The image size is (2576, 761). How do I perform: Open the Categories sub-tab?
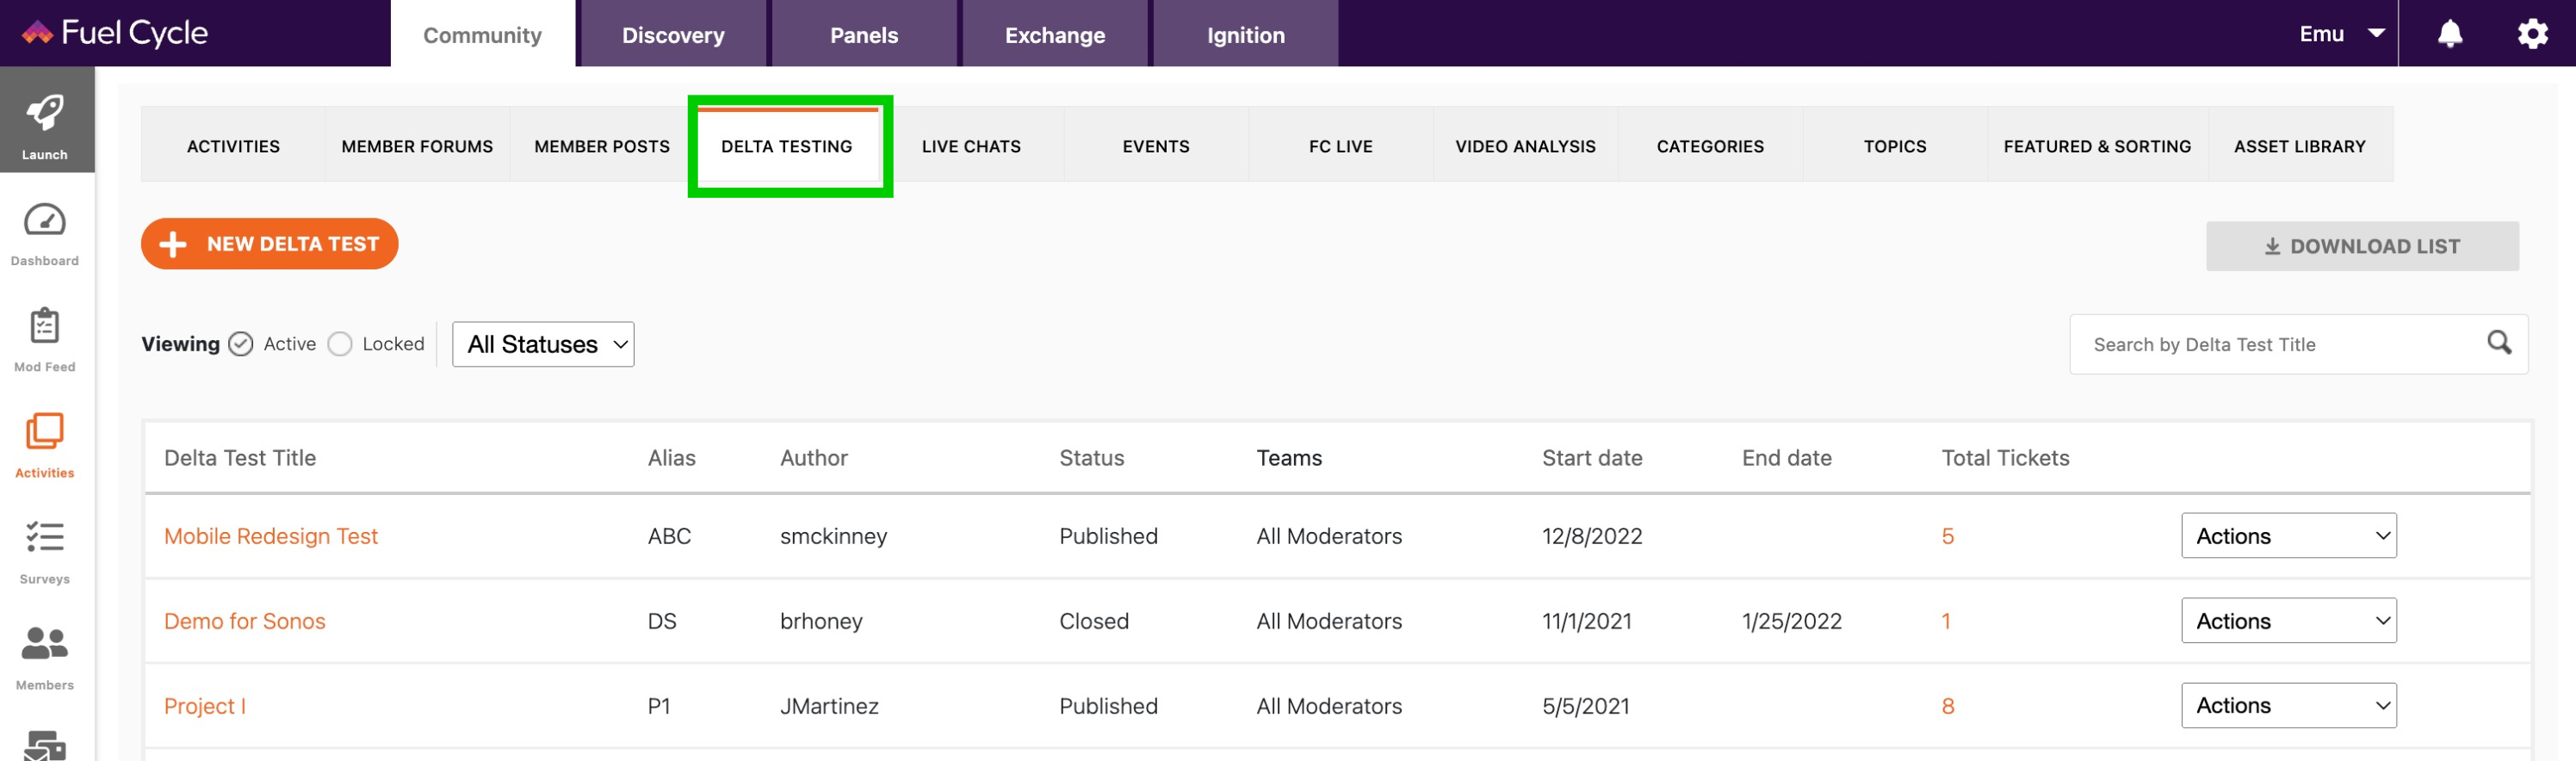coord(1710,146)
